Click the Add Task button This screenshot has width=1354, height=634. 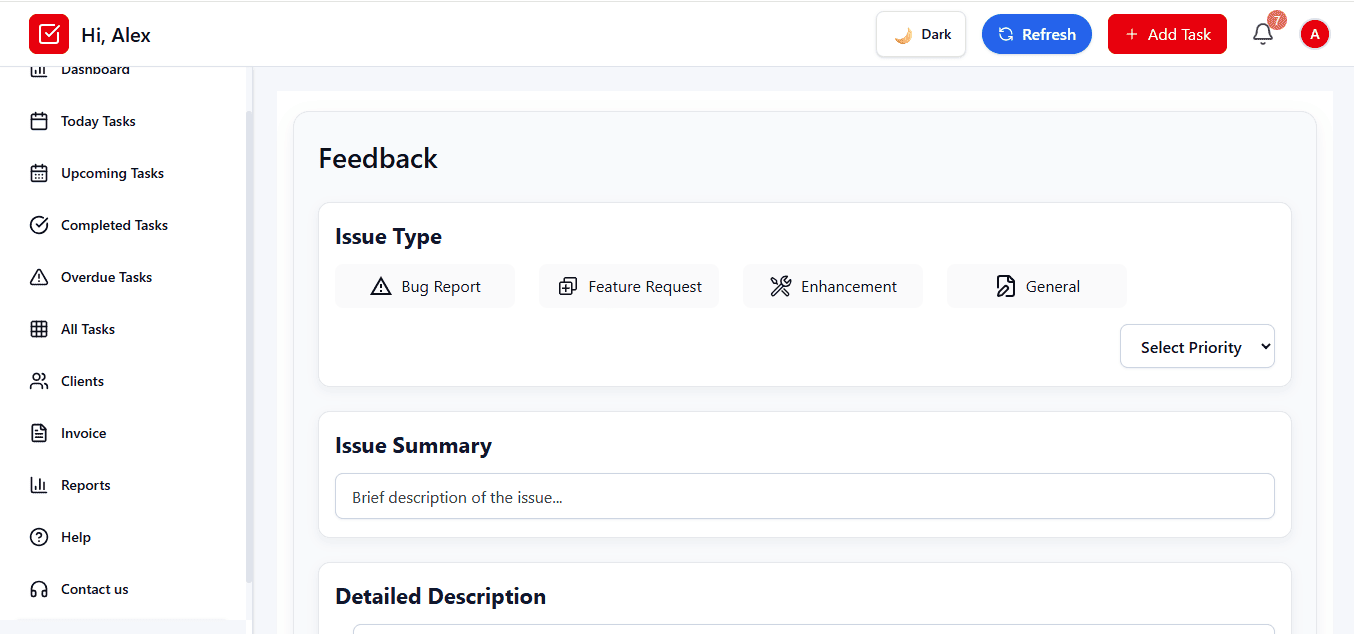(1167, 34)
